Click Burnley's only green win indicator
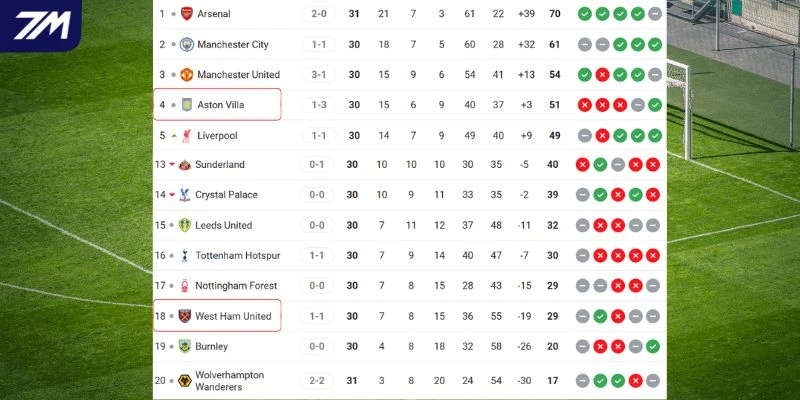 [x=653, y=347]
